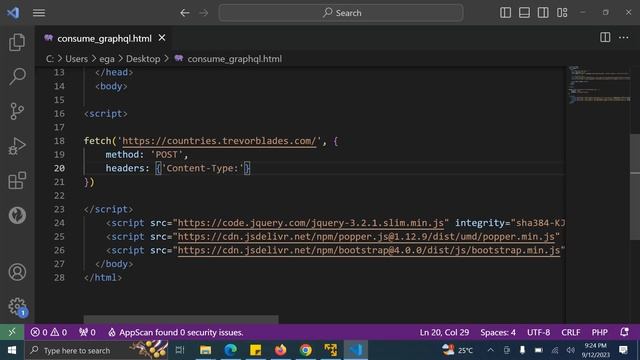Open the countries.trevorblades.com URL link
Screen dimensions: 640x360
click(219, 141)
